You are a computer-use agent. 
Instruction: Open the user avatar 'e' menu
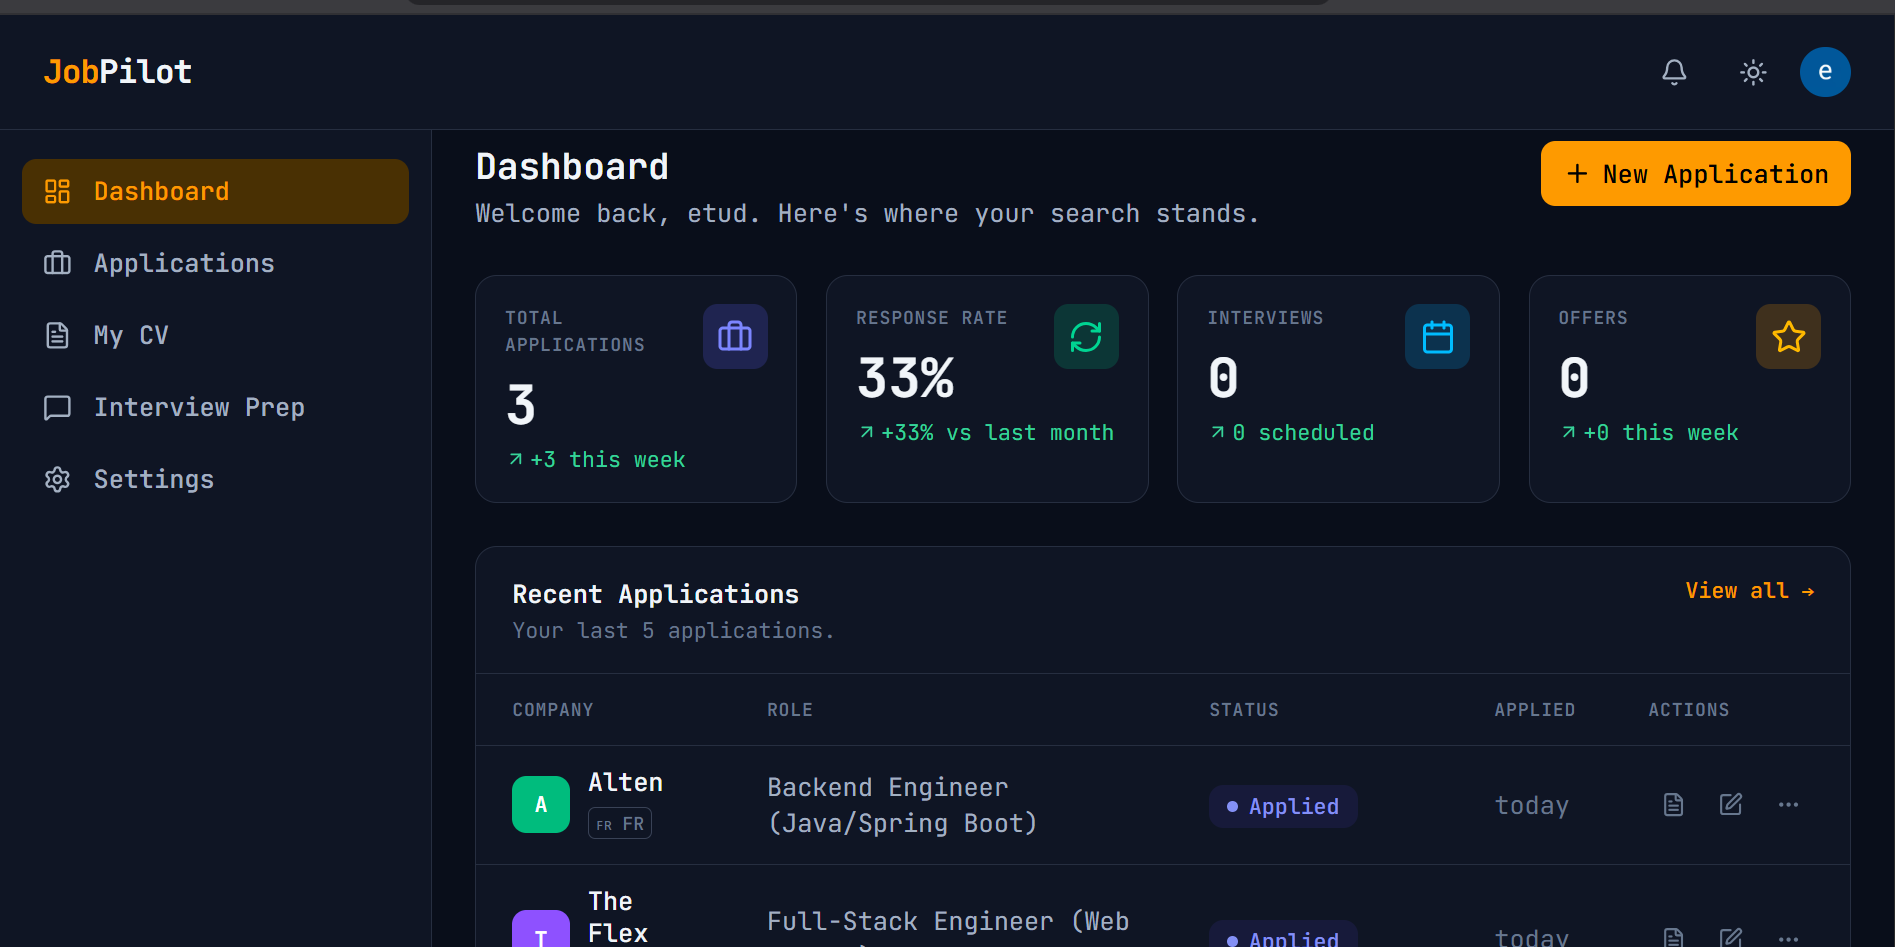pos(1825,72)
